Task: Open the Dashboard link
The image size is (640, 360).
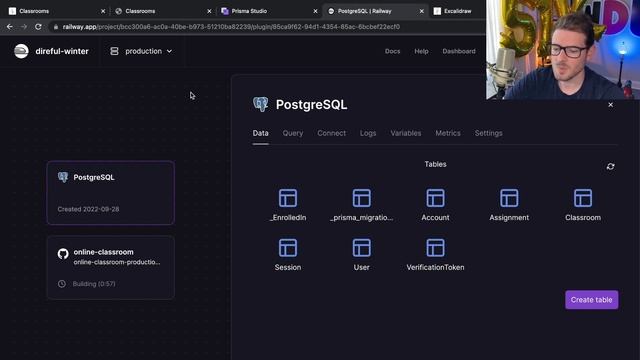Action: [x=459, y=51]
